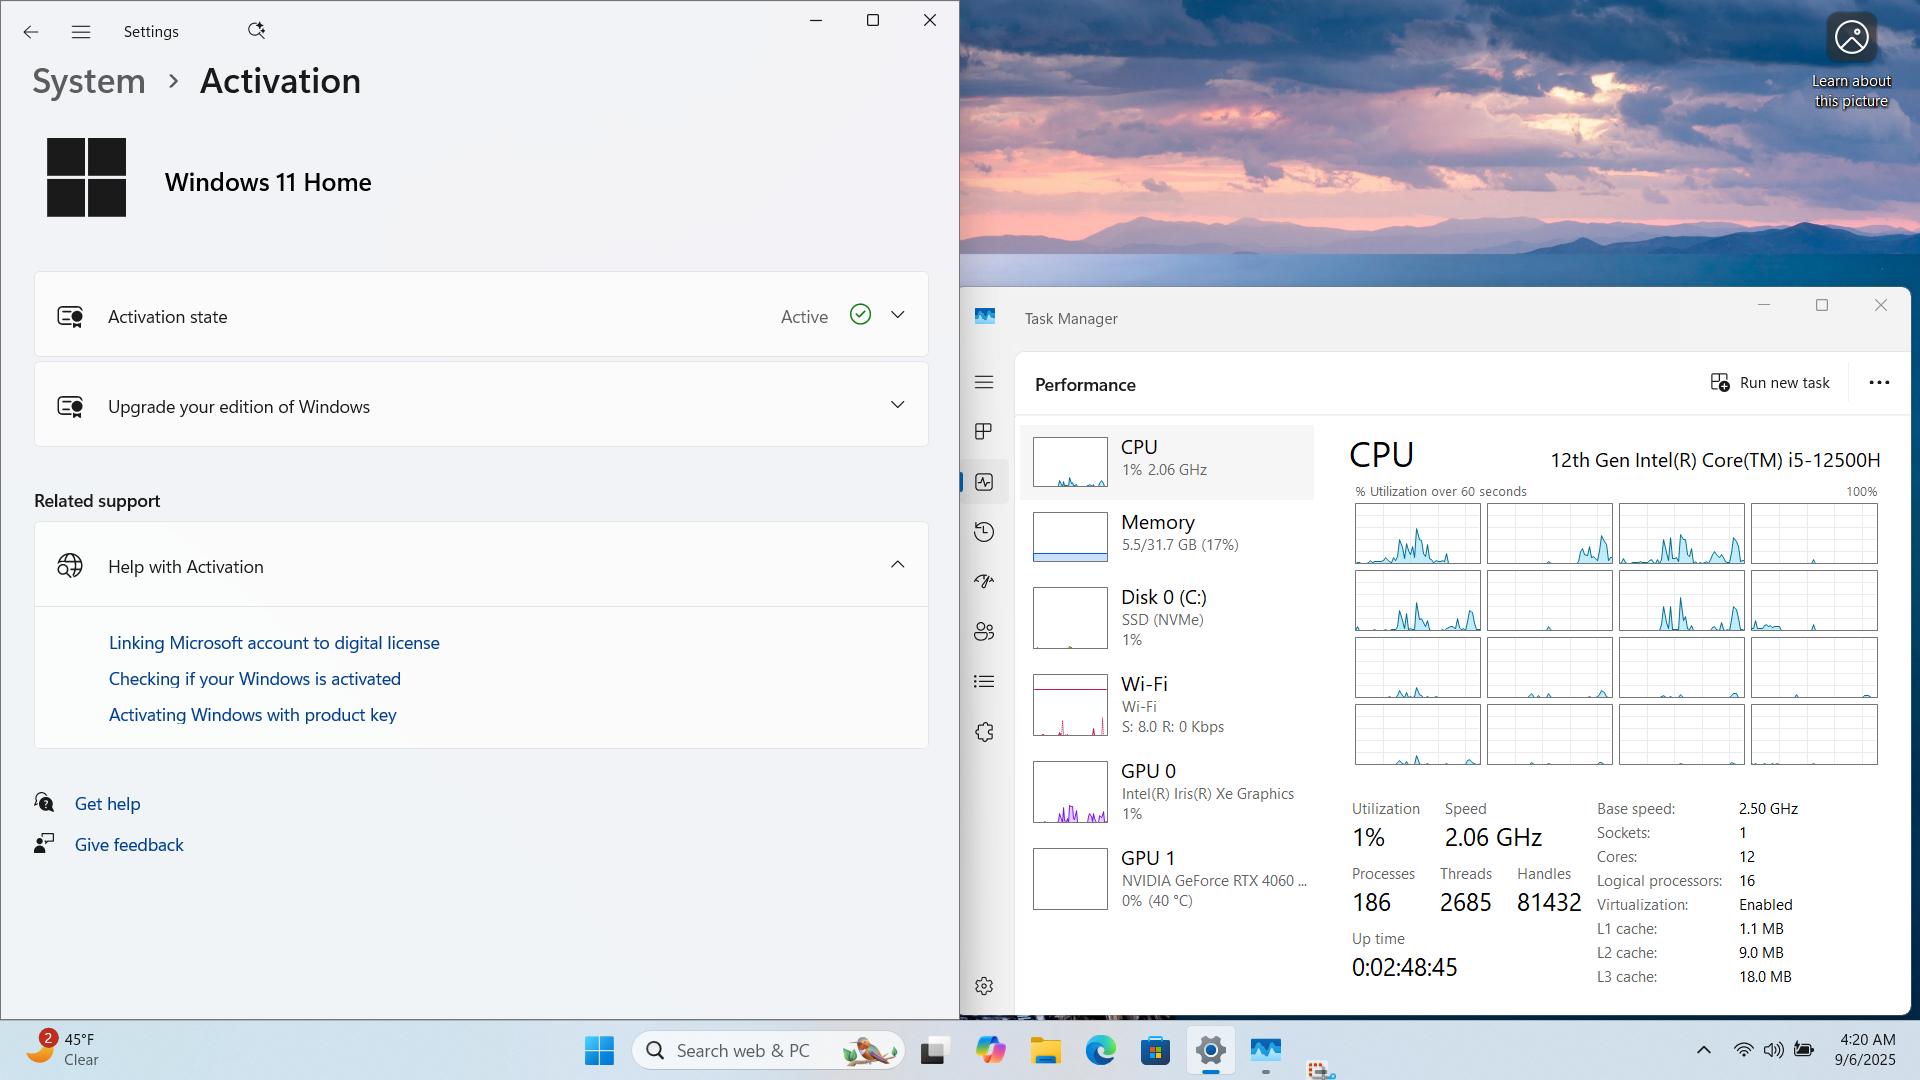Select Disk 0 (C:) performance item
The width and height of the screenshot is (1920, 1080).
point(1166,618)
